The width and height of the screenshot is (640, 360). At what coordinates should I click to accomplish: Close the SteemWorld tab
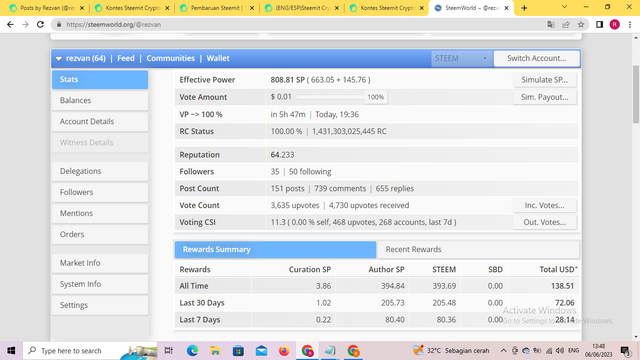click(506, 8)
